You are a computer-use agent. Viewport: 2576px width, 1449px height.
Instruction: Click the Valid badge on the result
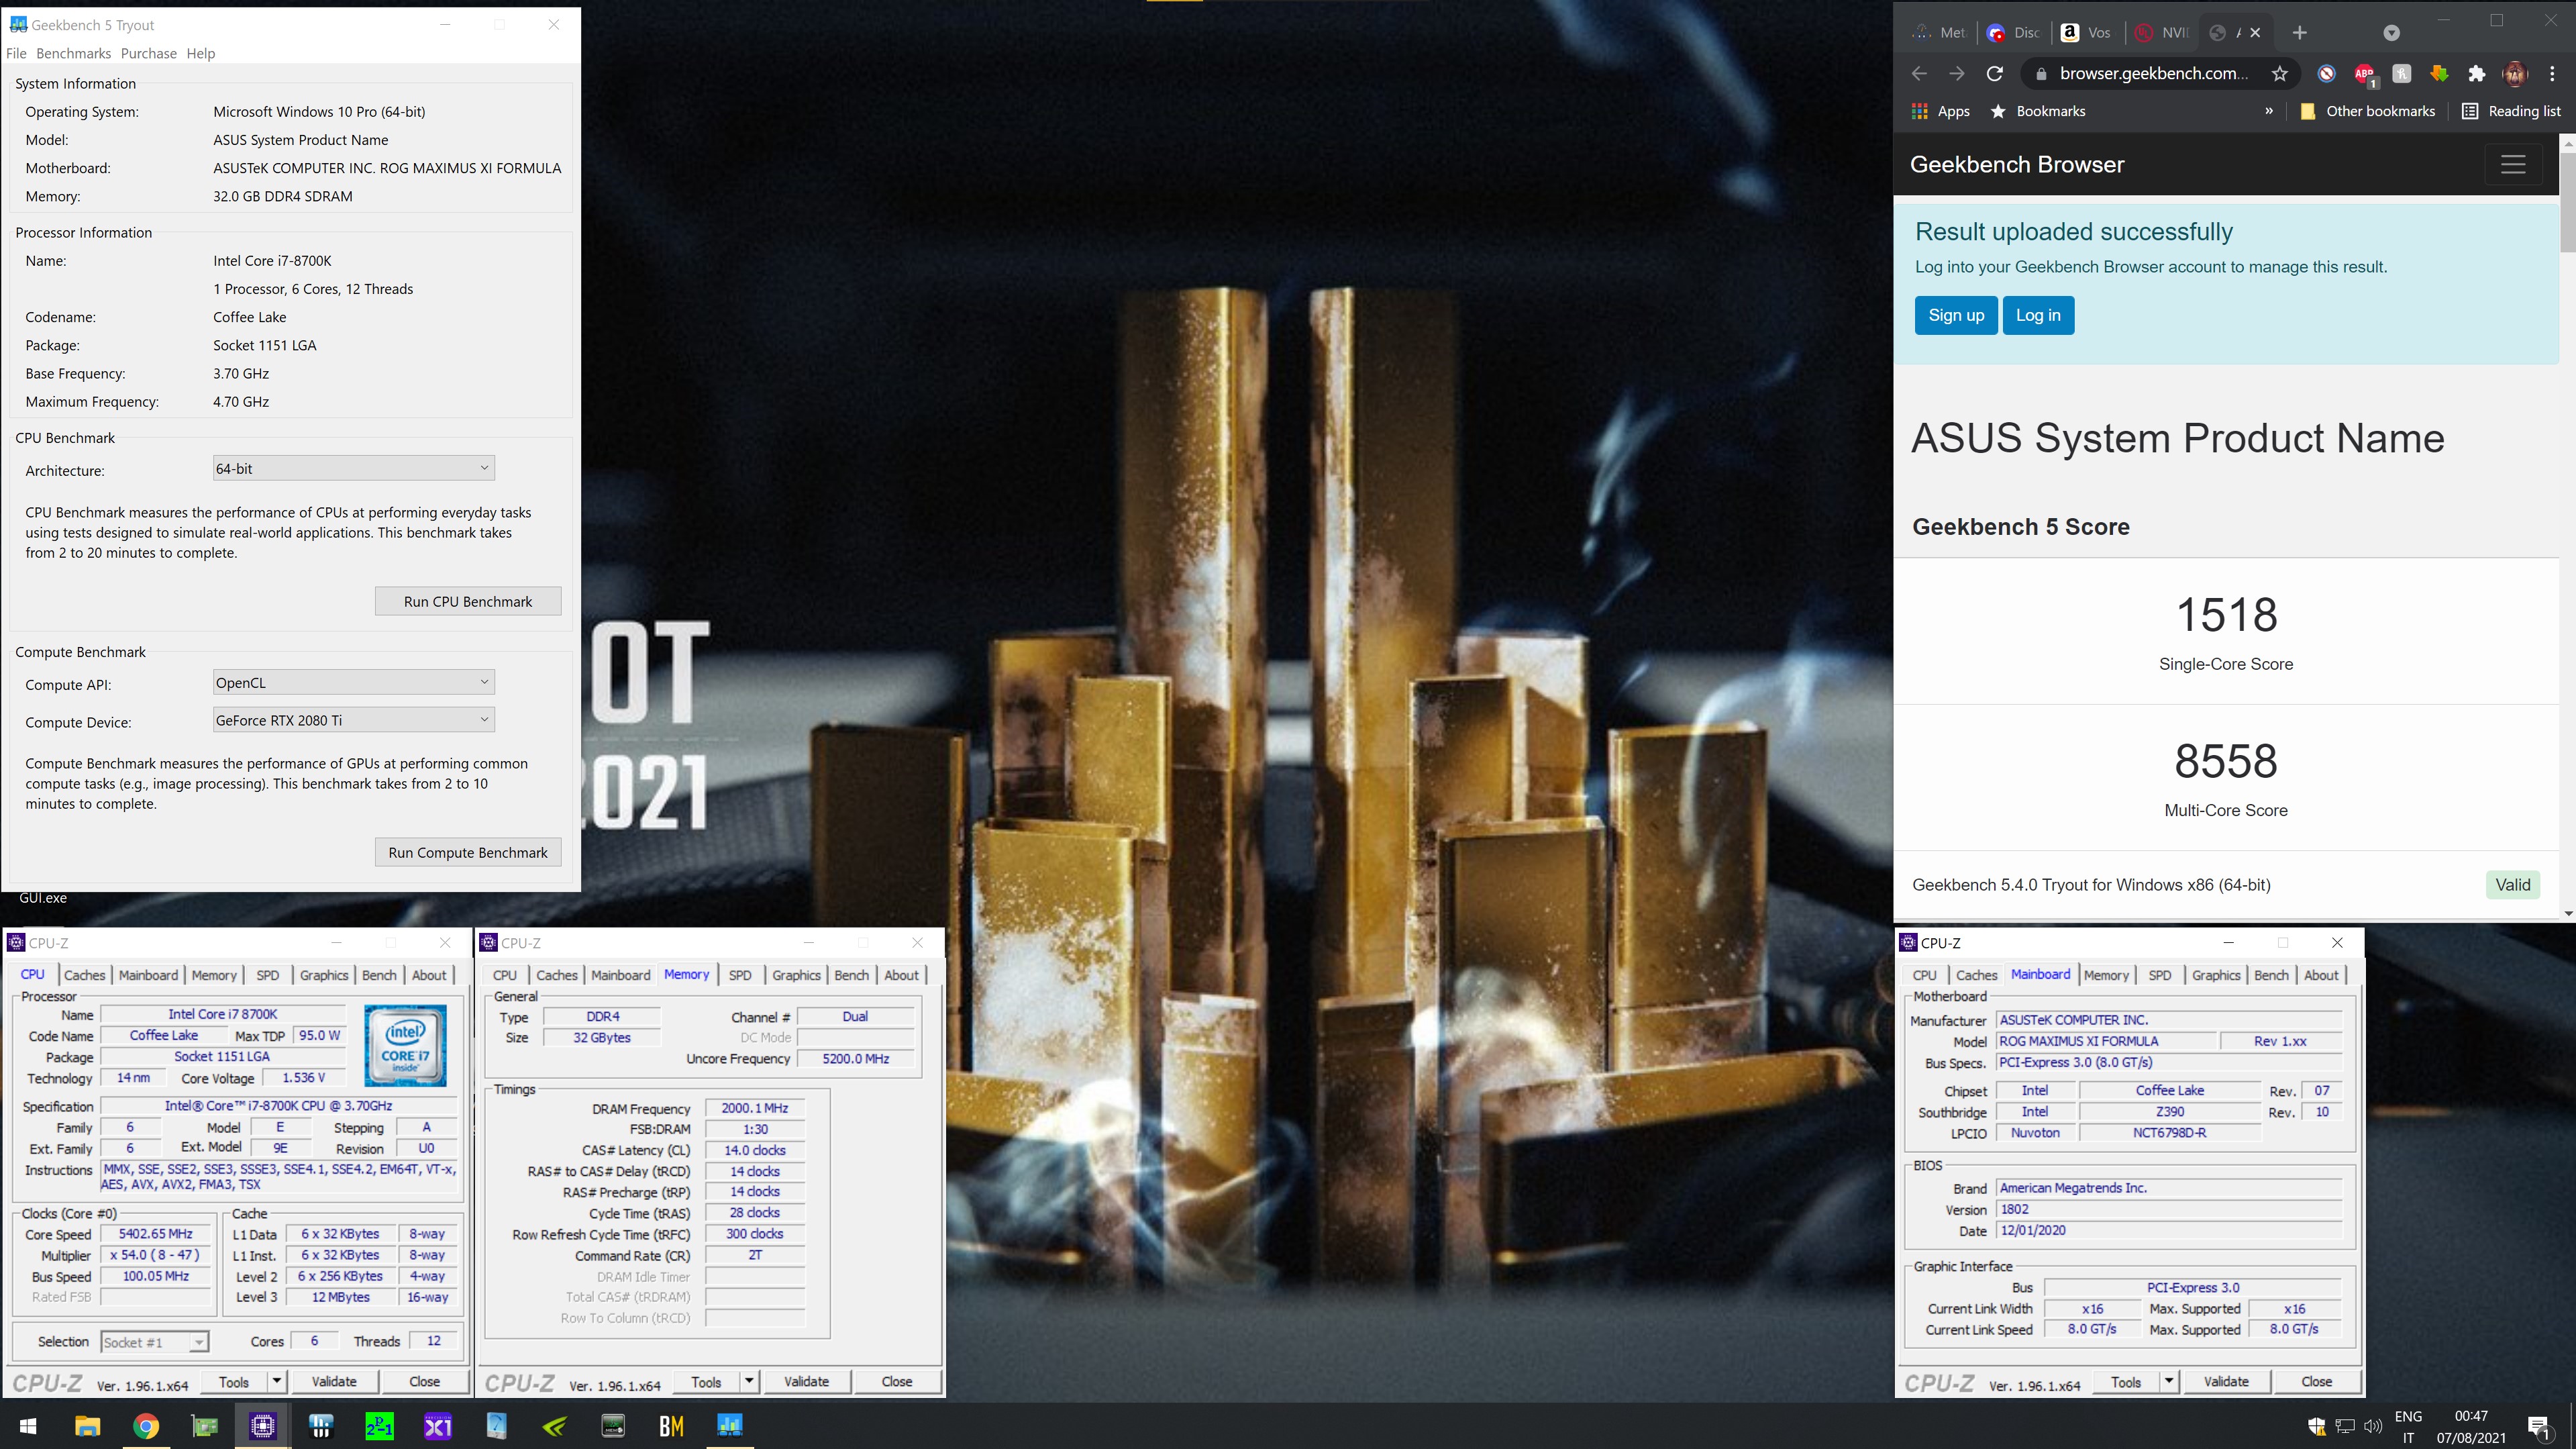[x=2512, y=884]
